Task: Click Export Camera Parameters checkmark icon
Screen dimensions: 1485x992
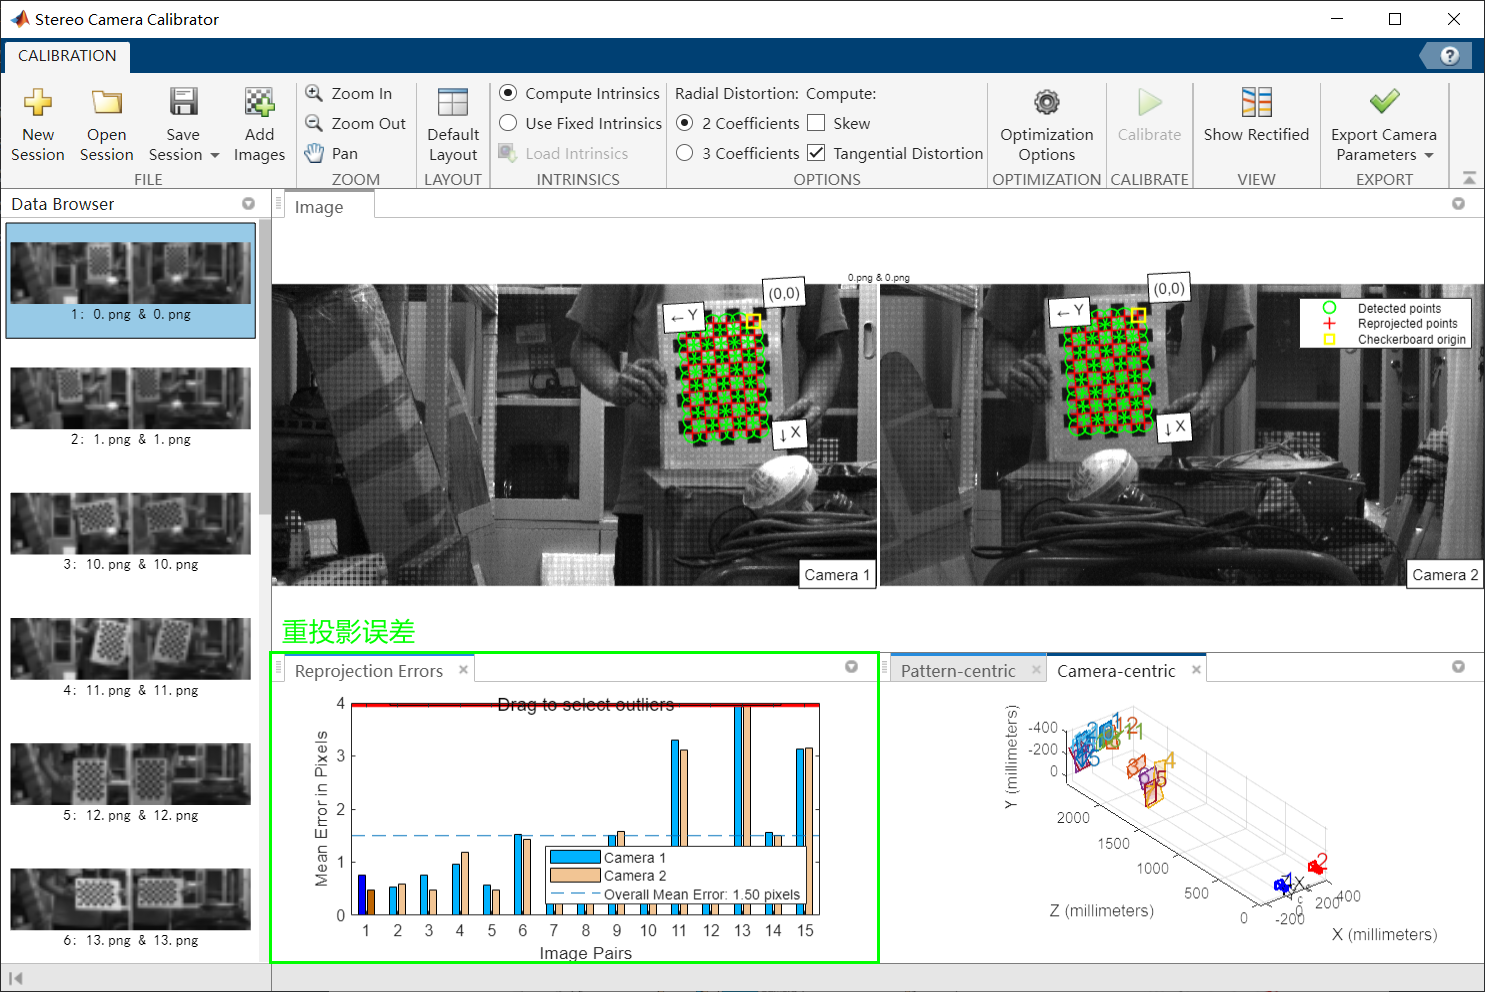Action: click(x=1384, y=102)
